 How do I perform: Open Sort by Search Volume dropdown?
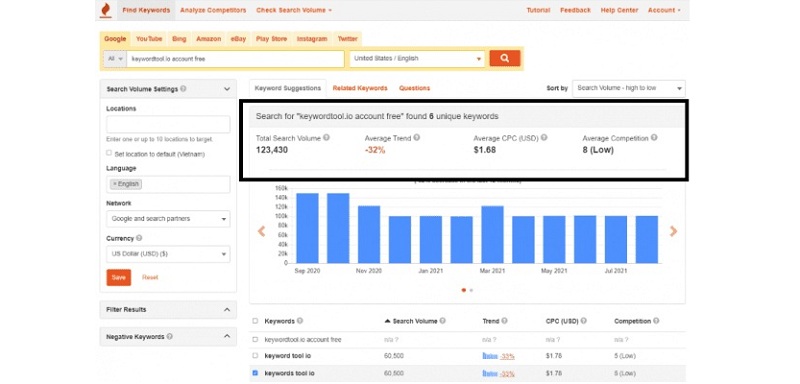tap(629, 88)
